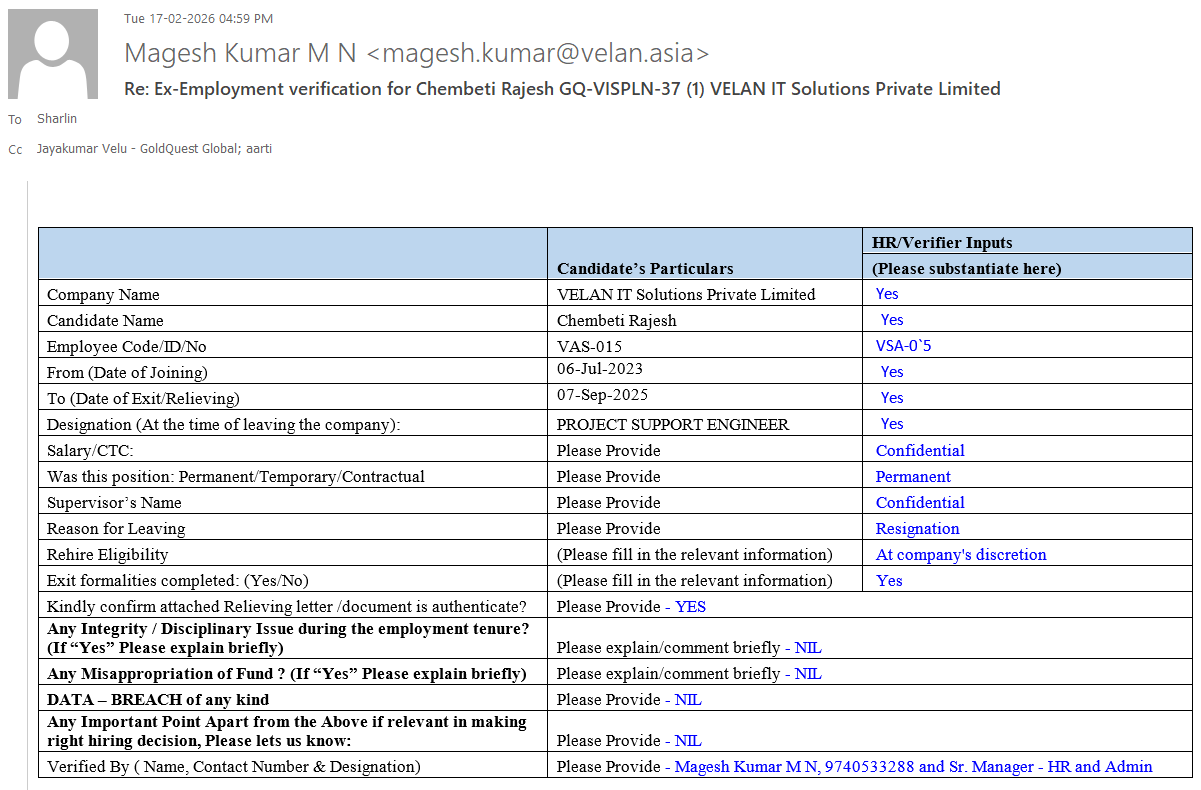Click the email subject line text
The width and height of the screenshot is (1201, 790).
tap(562, 88)
